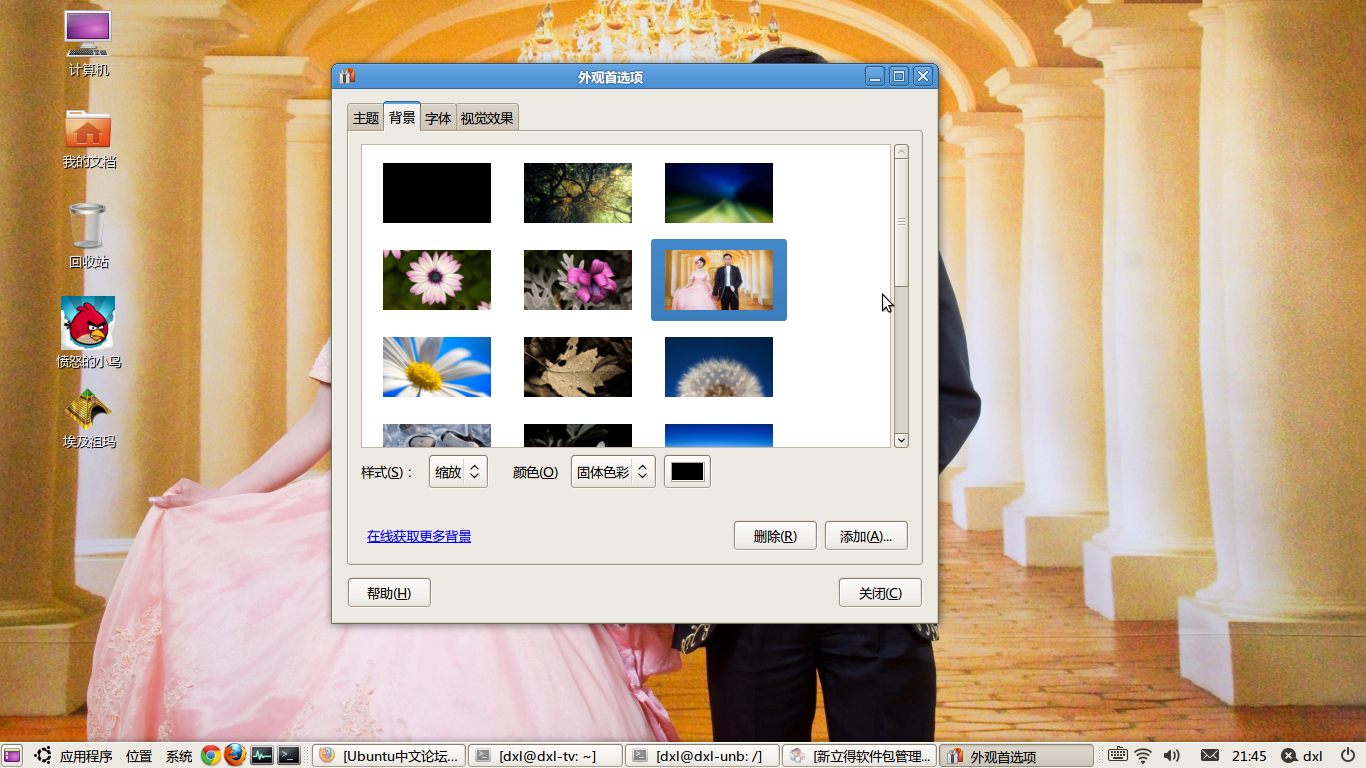Open the mail messaging indicator

click(1210, 756)
